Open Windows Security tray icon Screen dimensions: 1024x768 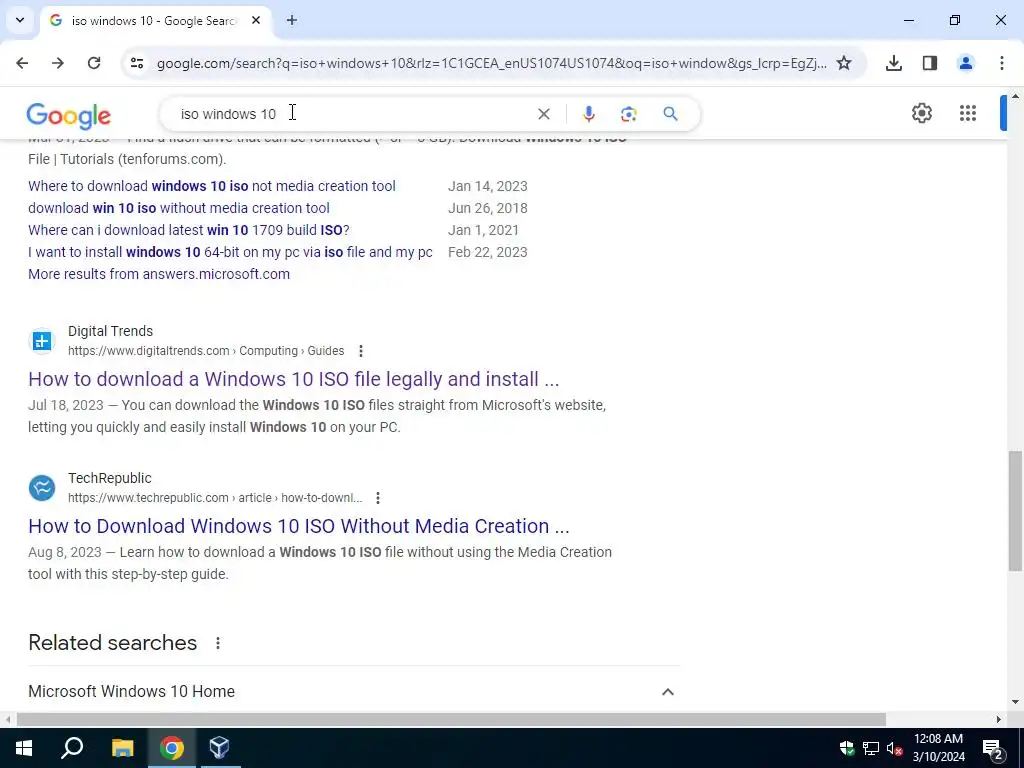(847, 748)
